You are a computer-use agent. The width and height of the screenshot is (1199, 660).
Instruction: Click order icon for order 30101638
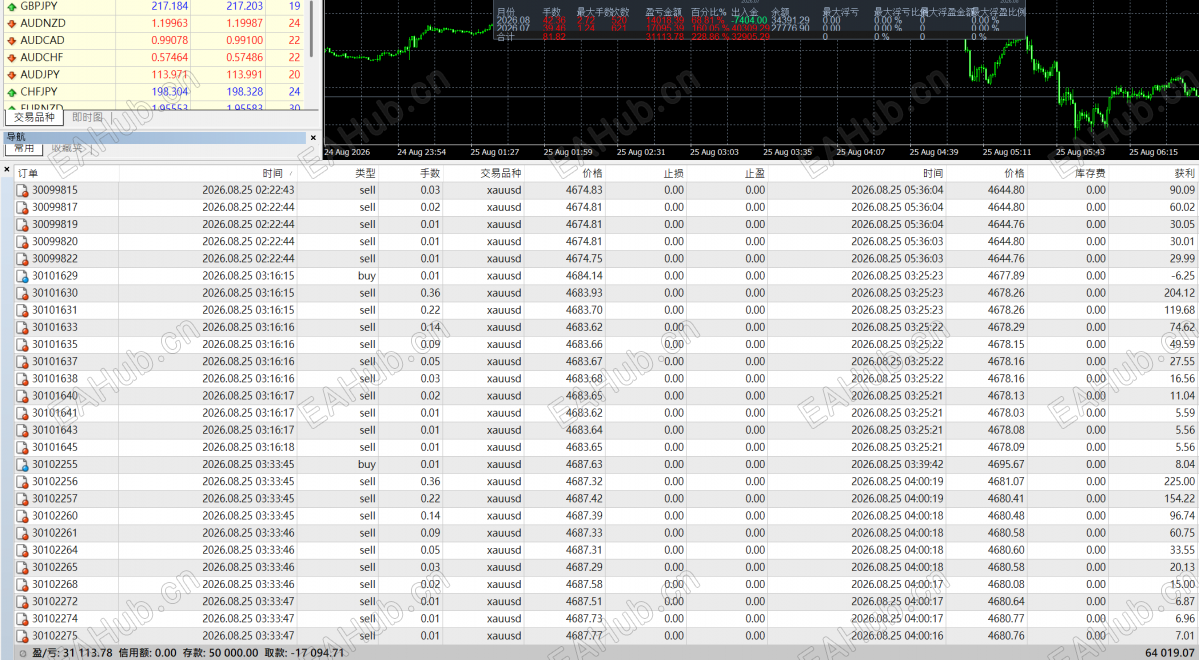(x=23, y=379)
